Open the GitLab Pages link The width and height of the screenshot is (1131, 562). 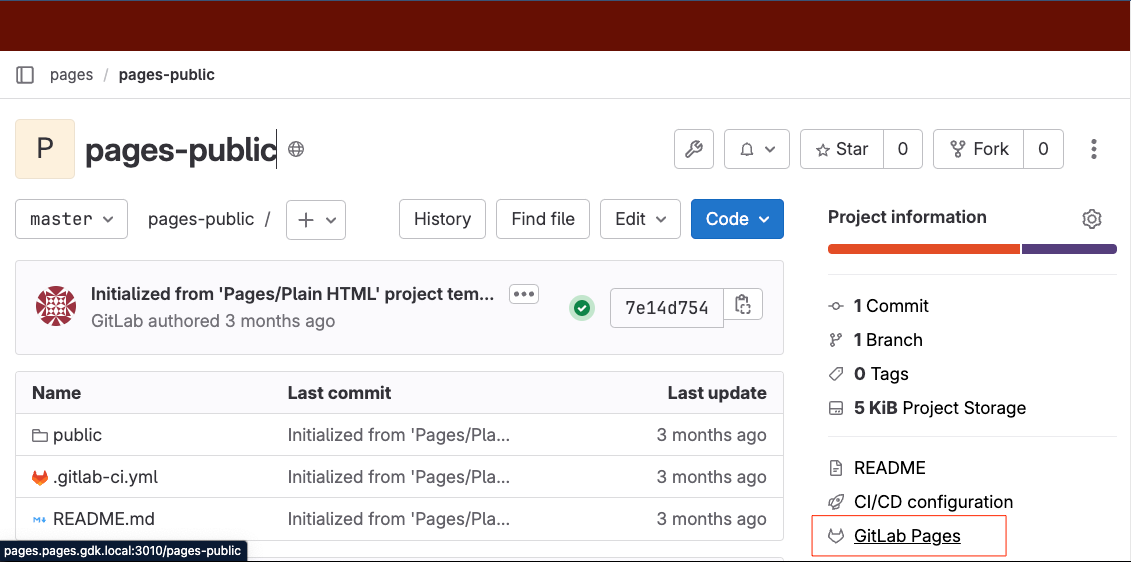pos(907,536)
